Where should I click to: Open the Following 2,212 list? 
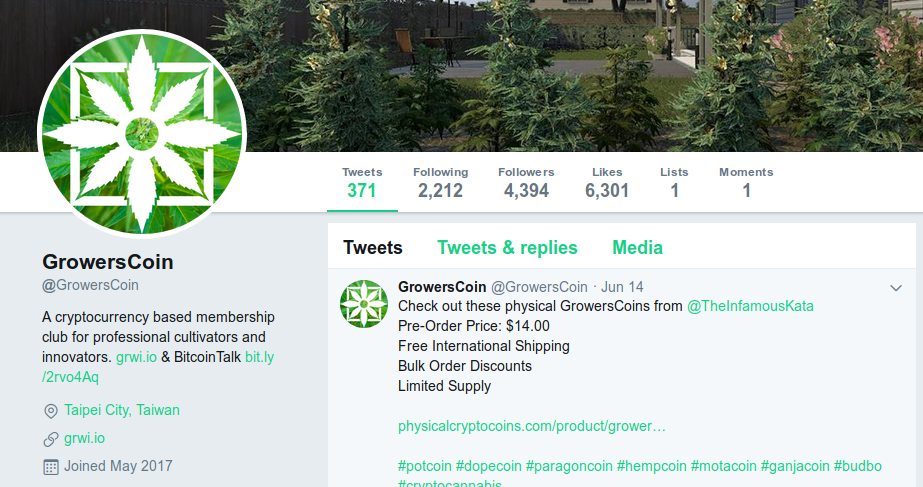click(x=440, y=183)
